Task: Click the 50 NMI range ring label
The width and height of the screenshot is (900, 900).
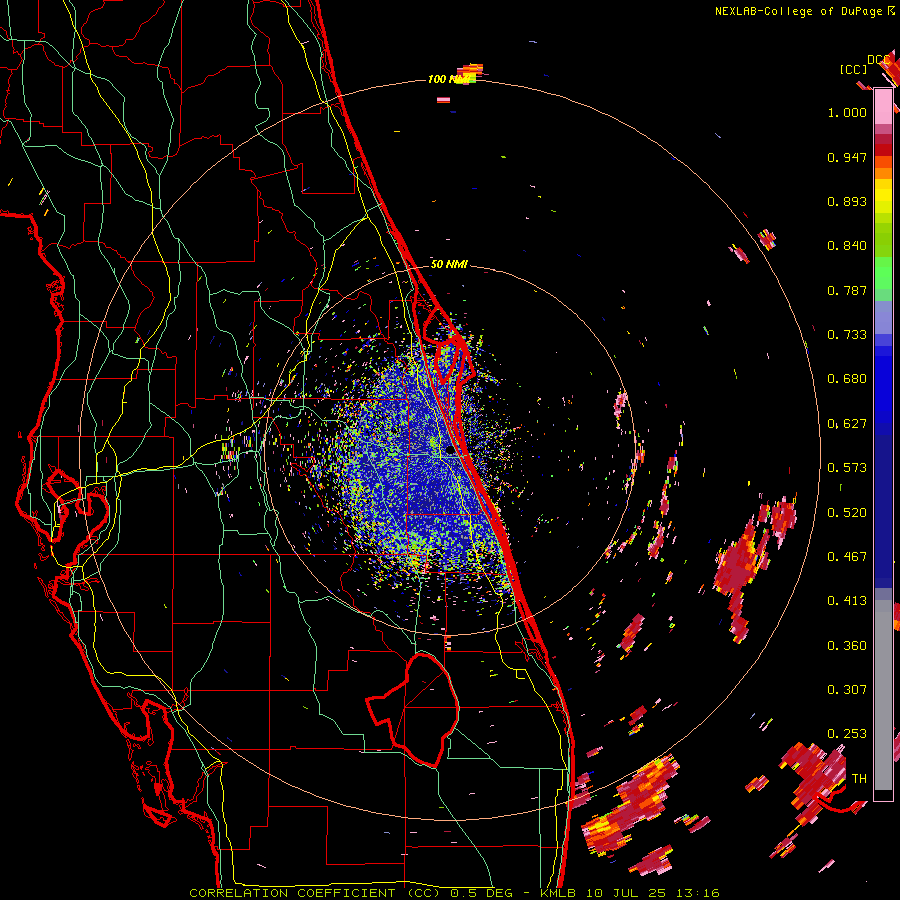Action: [x=449, y=264]
